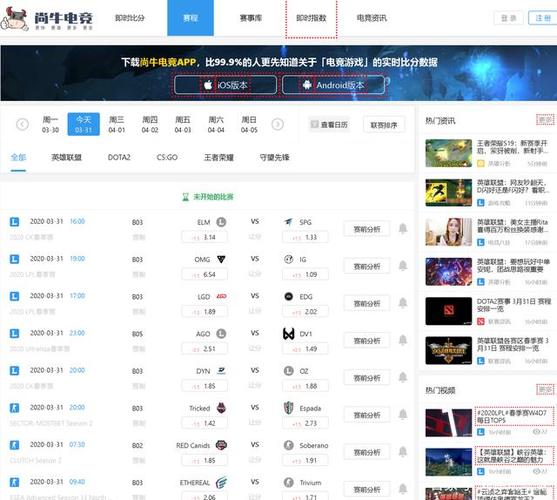Select date 周五 04-03
557x500 pixels.
click(x=183, y=124)
